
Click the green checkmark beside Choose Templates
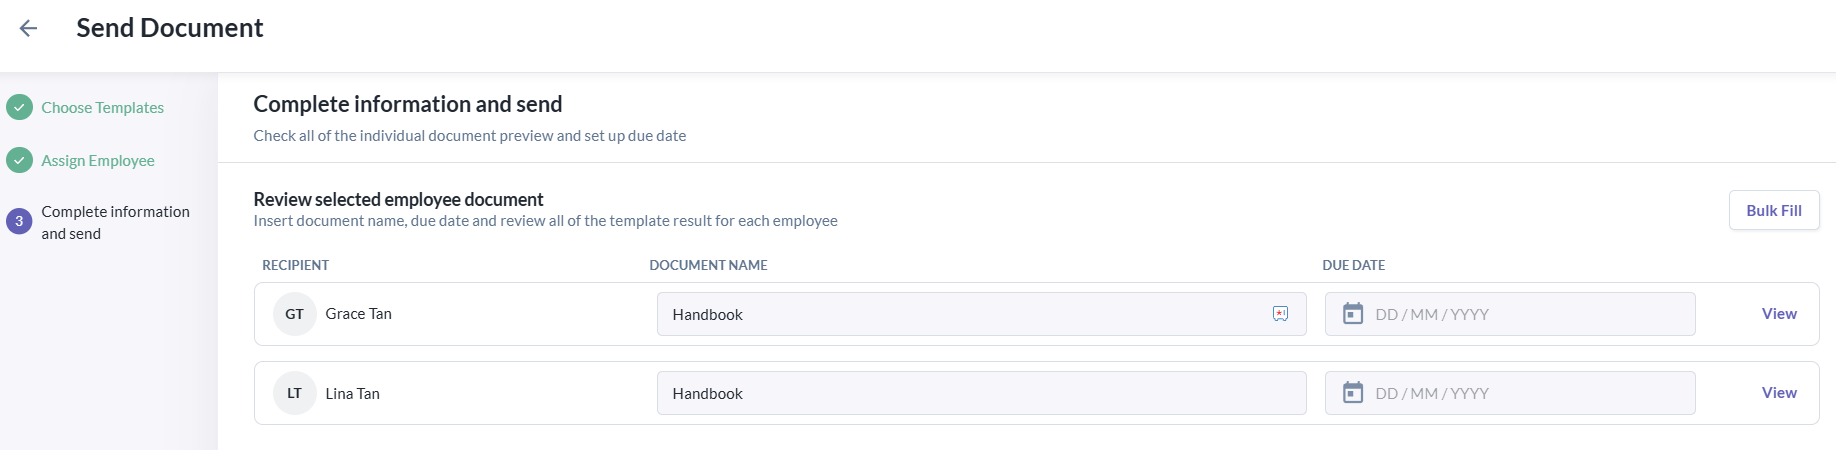pos(19,107)
